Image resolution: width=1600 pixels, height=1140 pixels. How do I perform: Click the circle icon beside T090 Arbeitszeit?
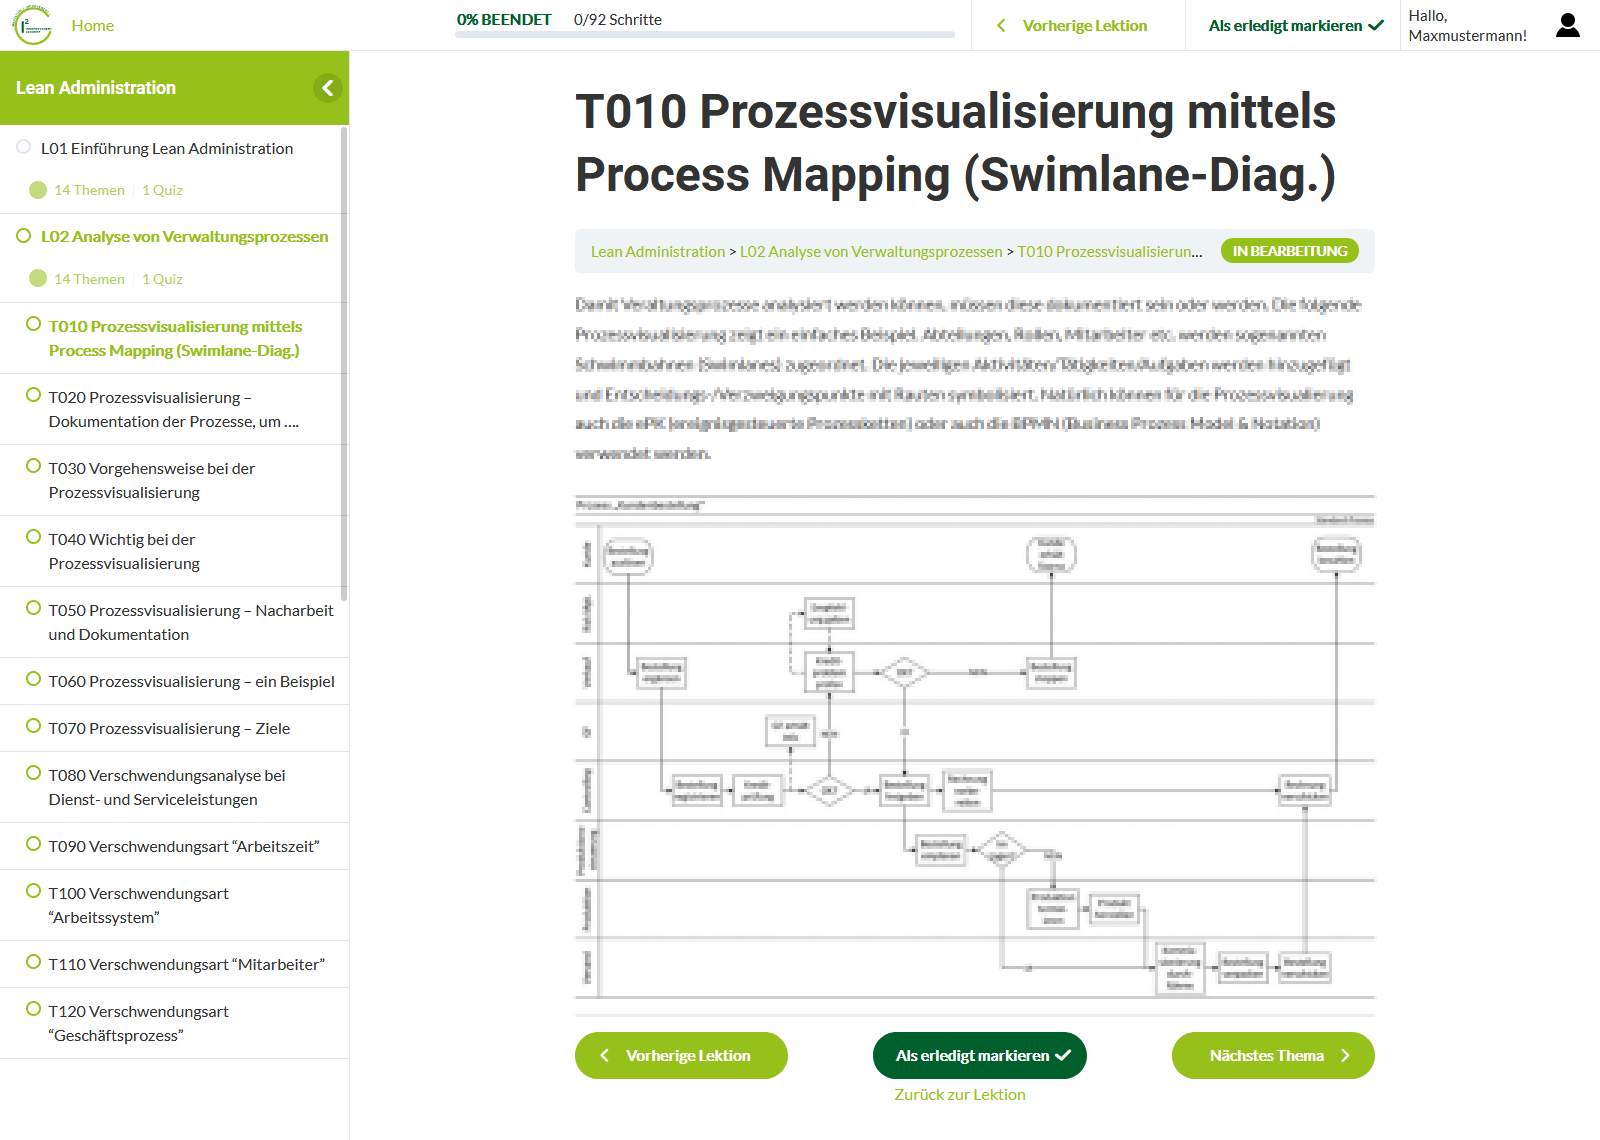tap(33, 844)
